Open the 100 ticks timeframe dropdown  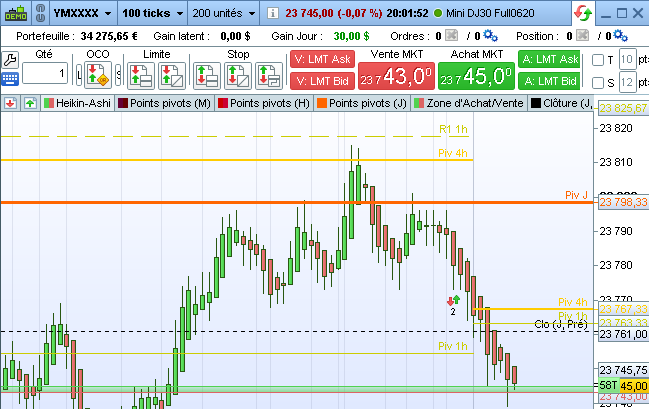153,13
